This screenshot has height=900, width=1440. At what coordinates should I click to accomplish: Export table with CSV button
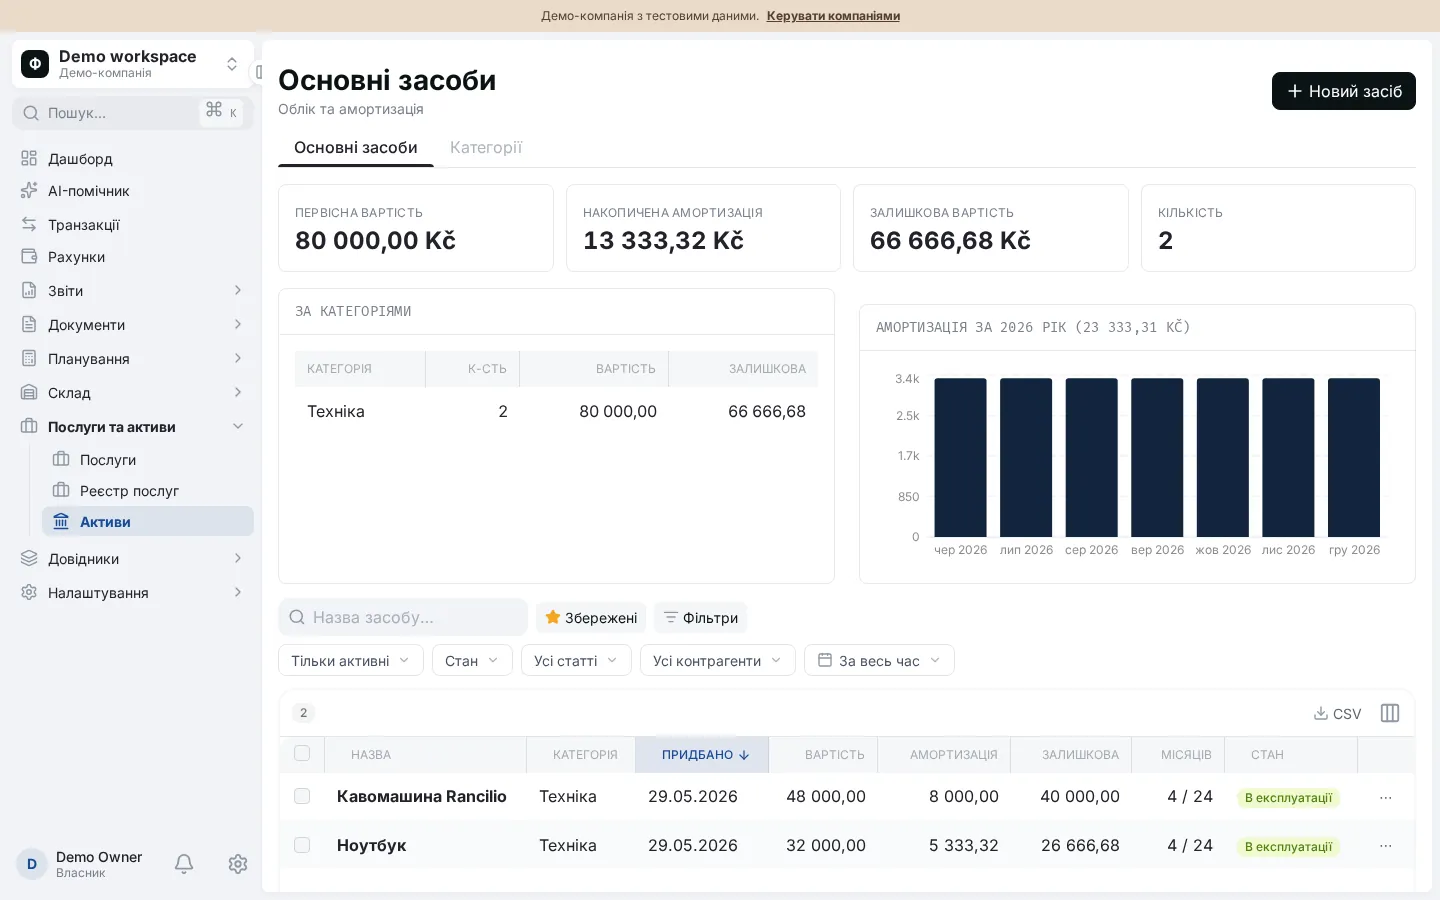(x=1337, y=713)
